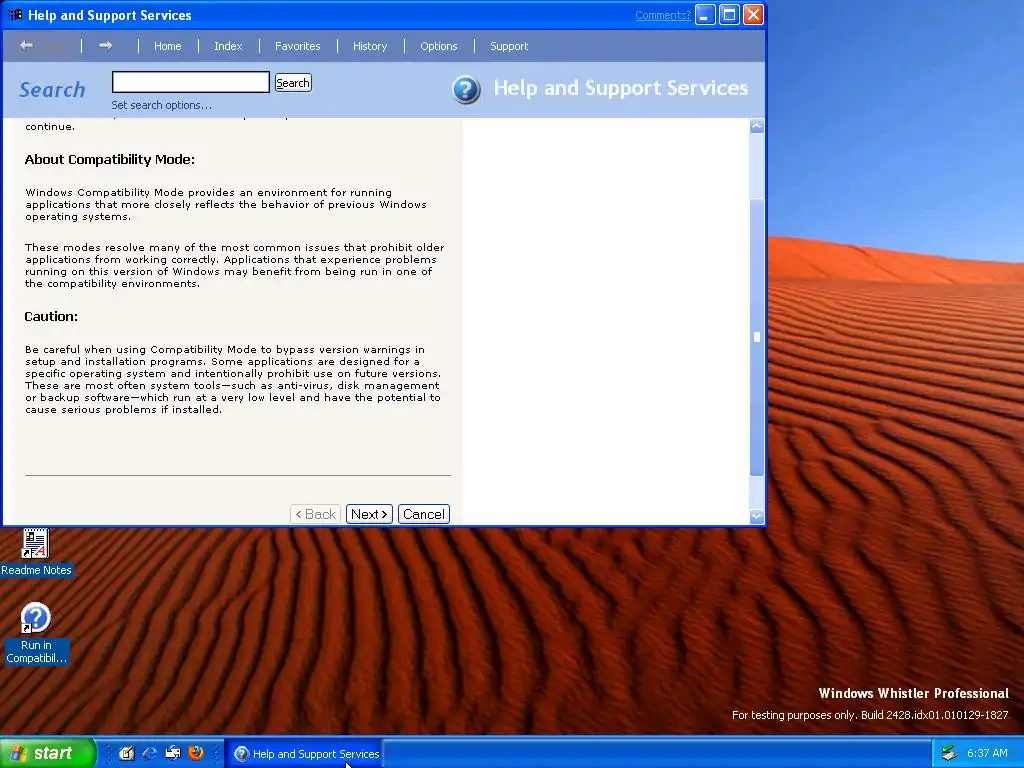Screen dimensions: 1024x768
Task: Open the Options menu
Action: coord(439,46)
